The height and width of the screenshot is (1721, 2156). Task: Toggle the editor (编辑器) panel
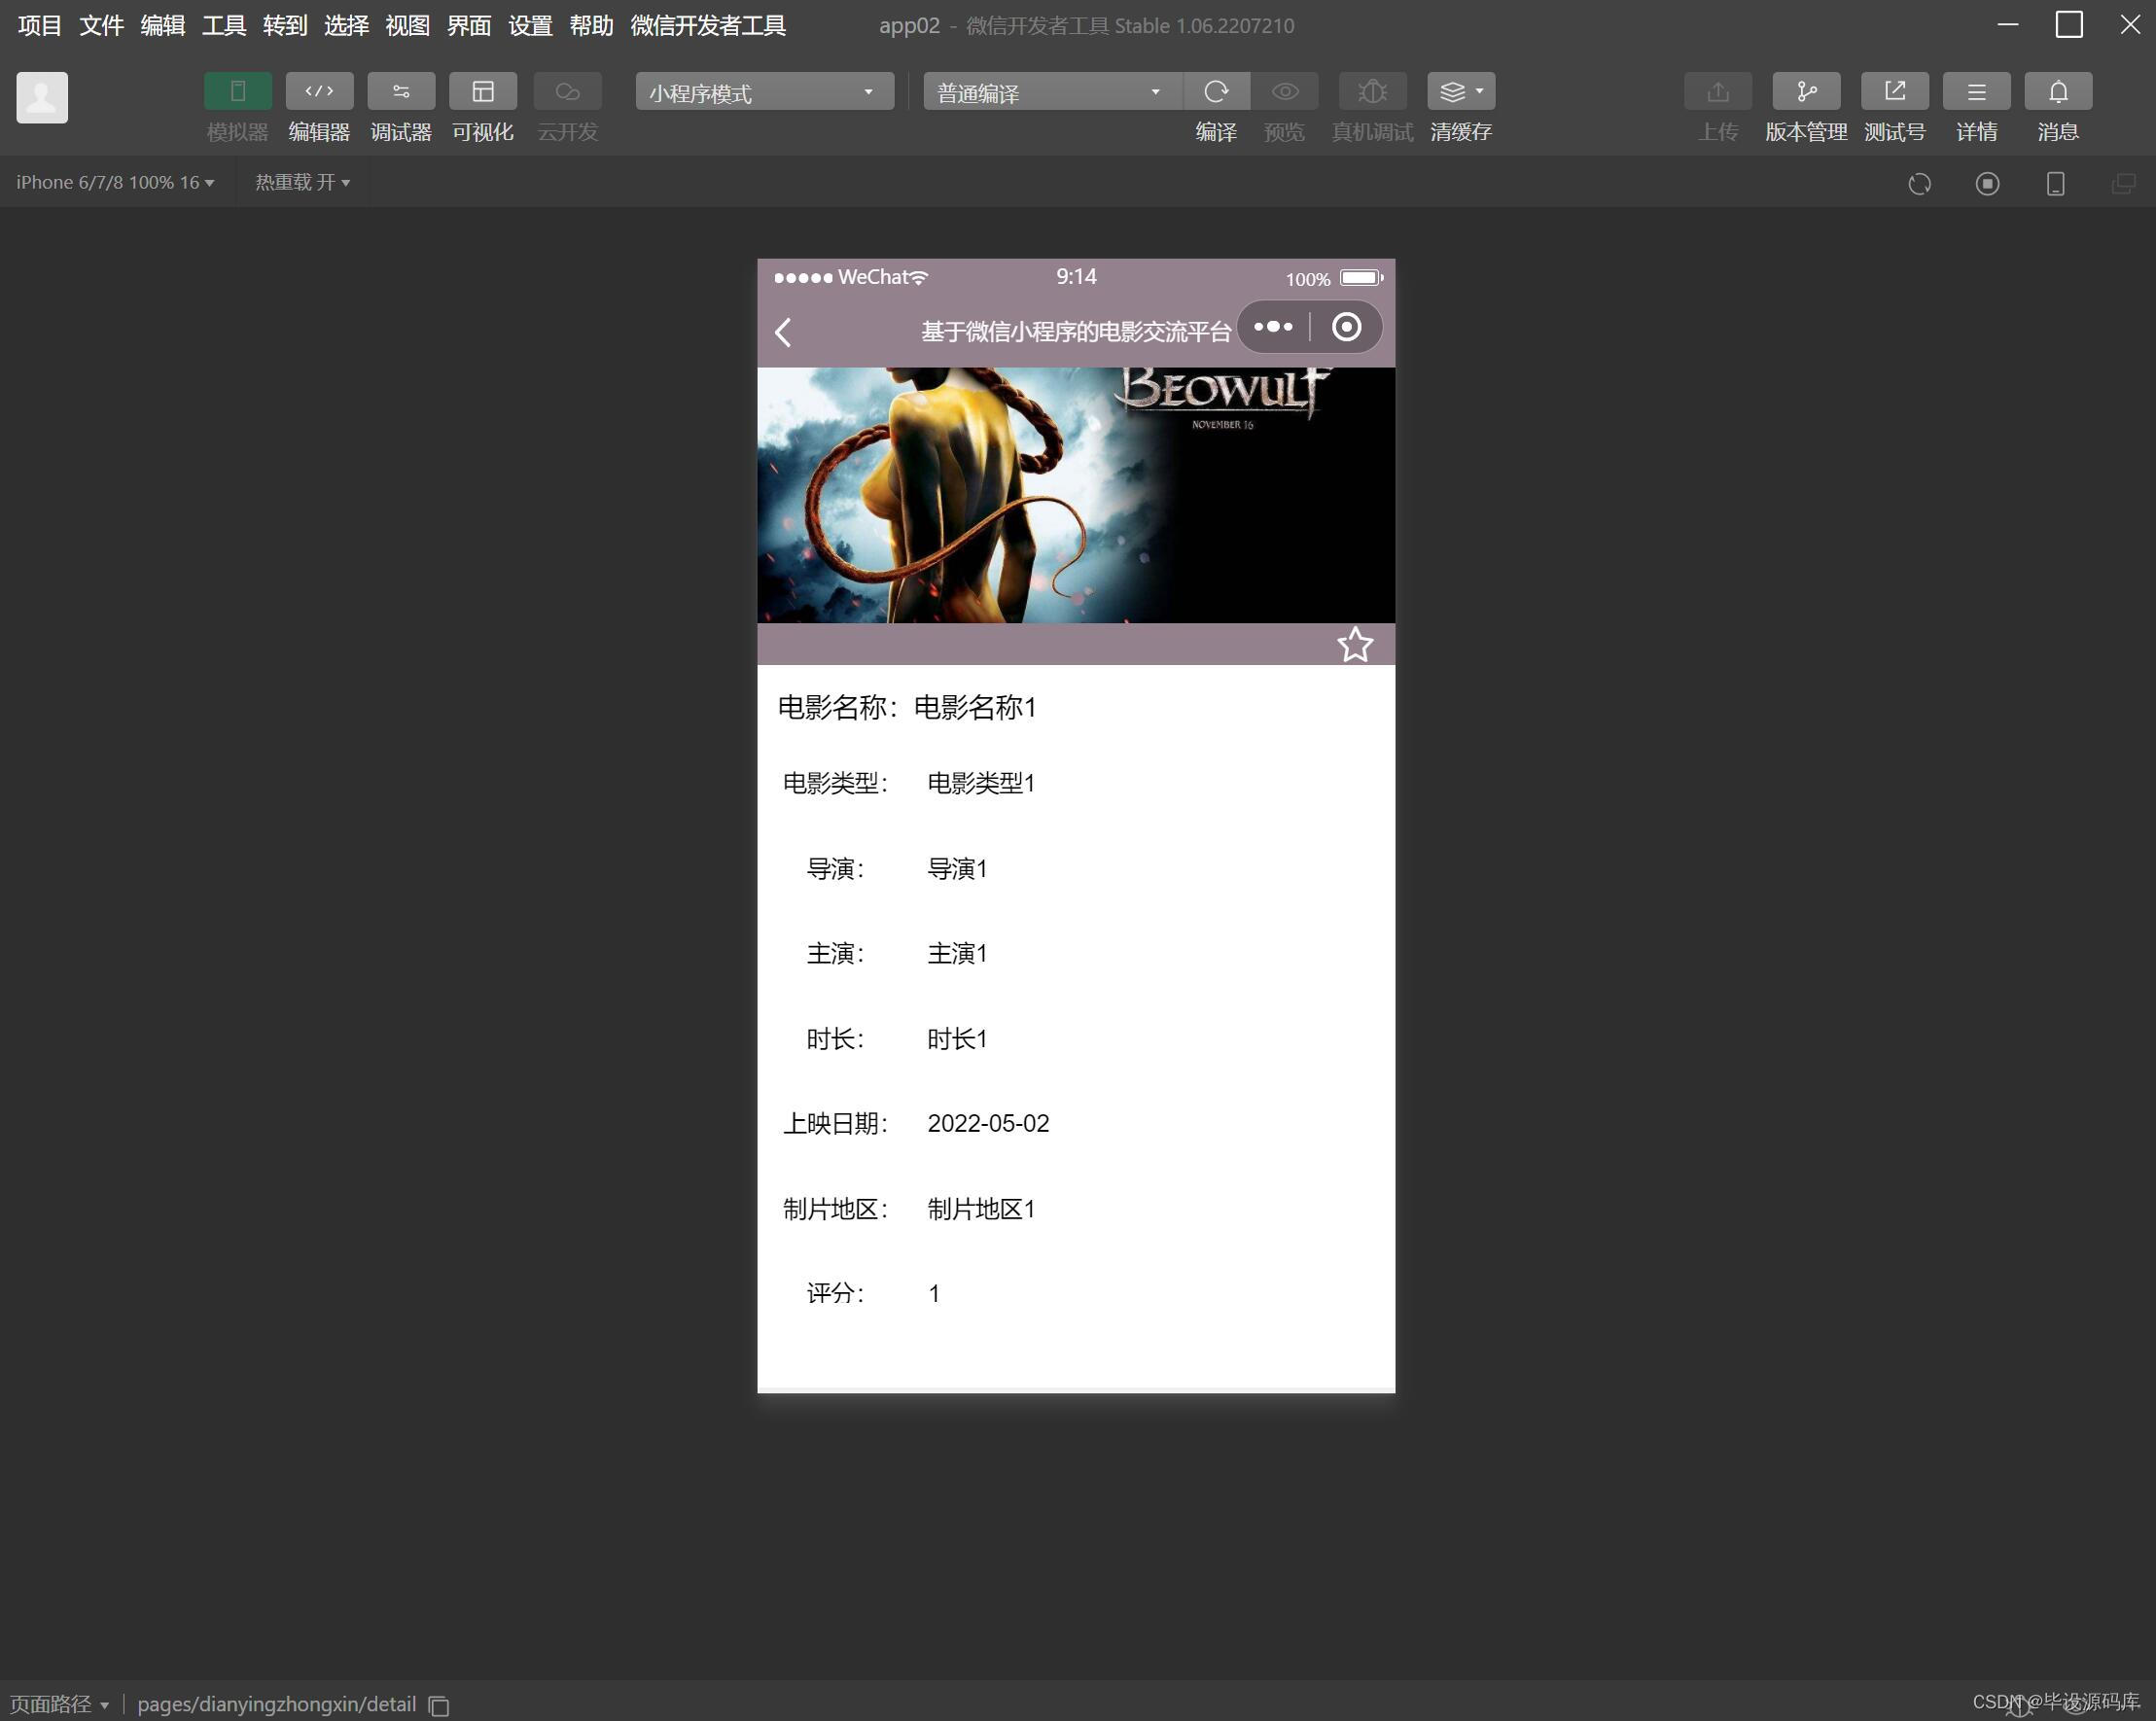coord(319,92)
